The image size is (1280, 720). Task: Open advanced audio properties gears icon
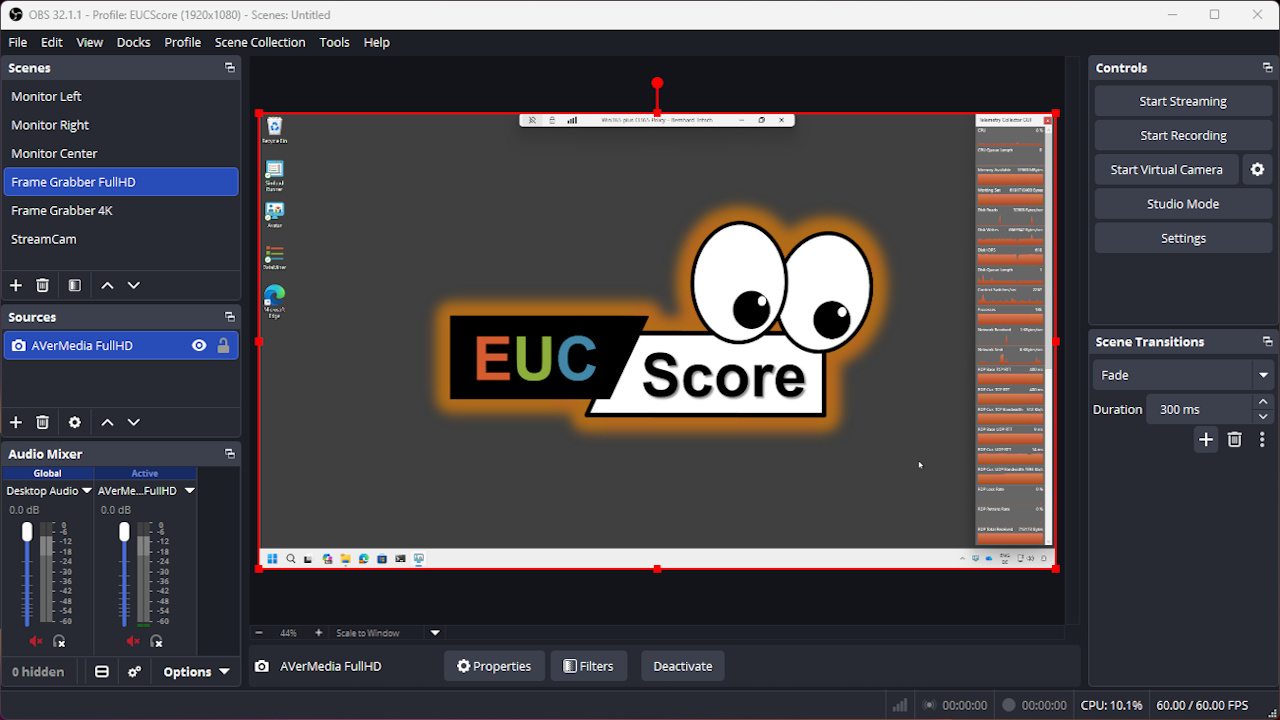135,672
